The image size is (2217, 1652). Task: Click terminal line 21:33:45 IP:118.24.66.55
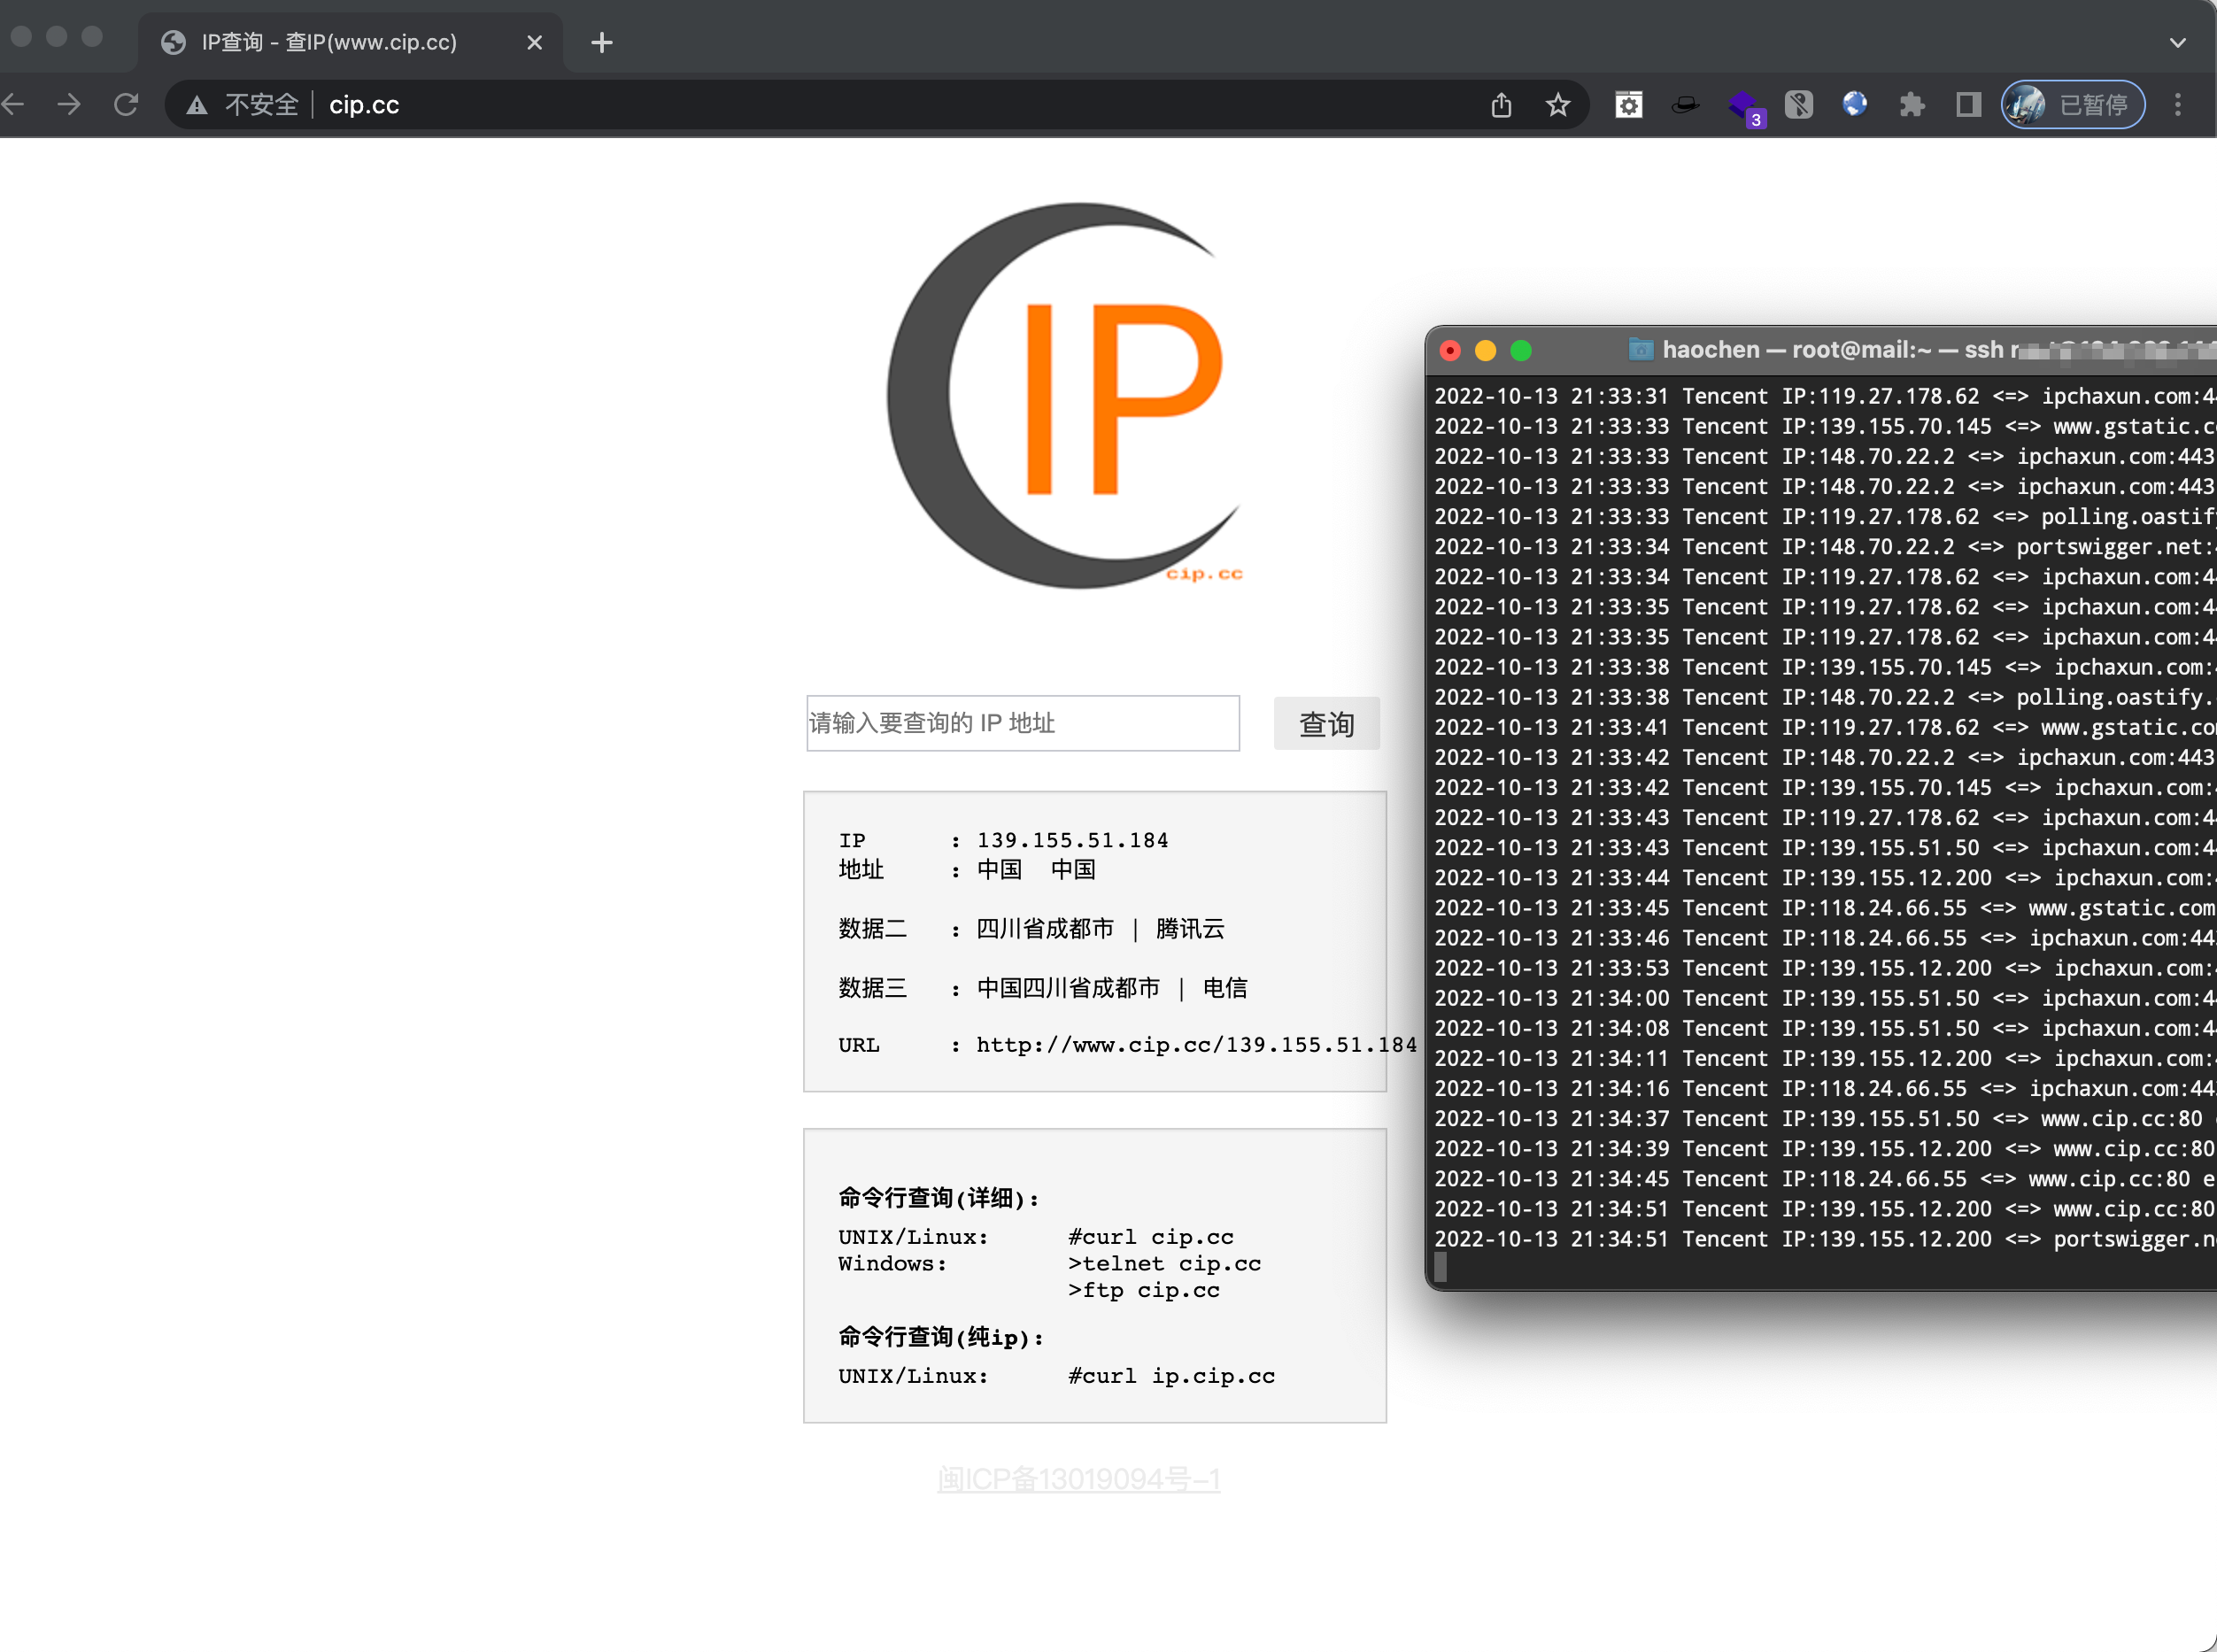point(1825,908)
